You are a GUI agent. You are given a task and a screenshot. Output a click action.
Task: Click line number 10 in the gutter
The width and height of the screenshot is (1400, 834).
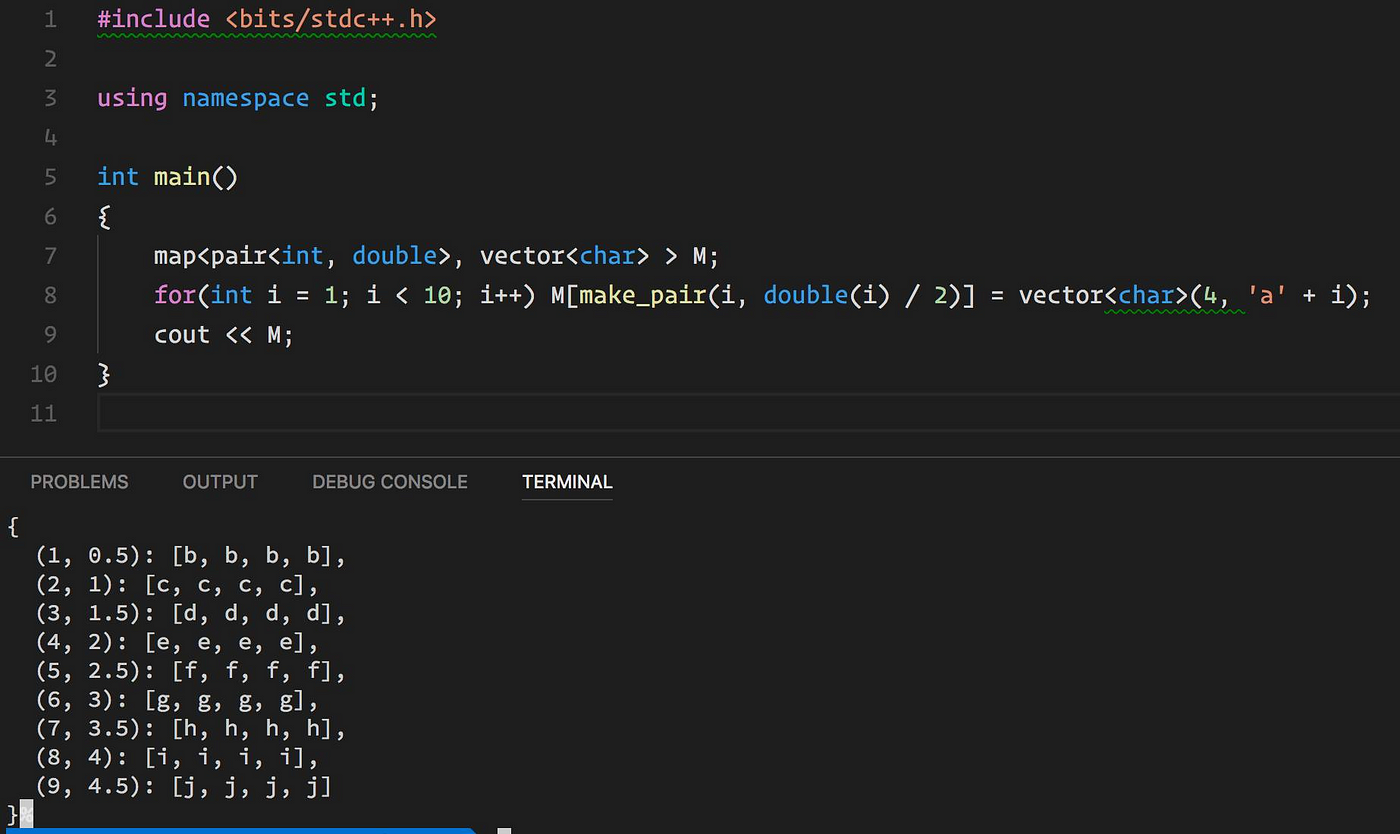(44, 374)
